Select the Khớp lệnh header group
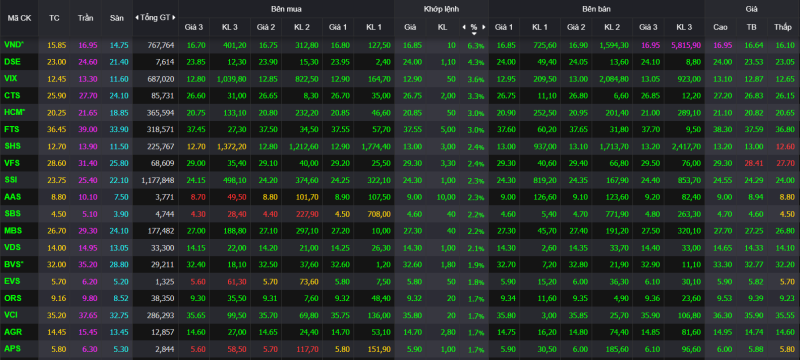 [441, 9]
